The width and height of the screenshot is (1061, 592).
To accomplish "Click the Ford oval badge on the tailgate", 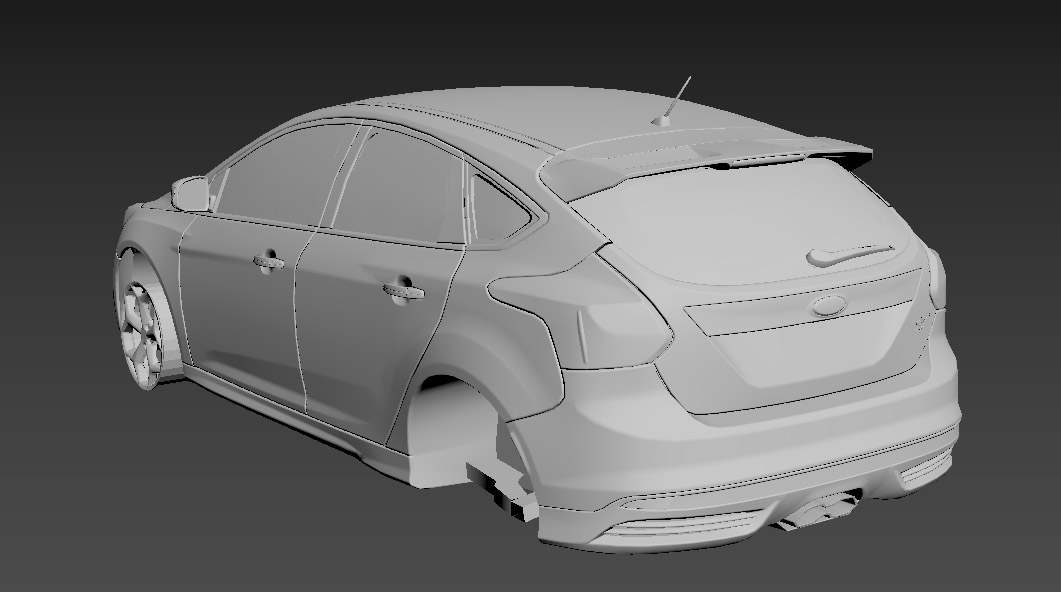I will (x=829, y=305).
